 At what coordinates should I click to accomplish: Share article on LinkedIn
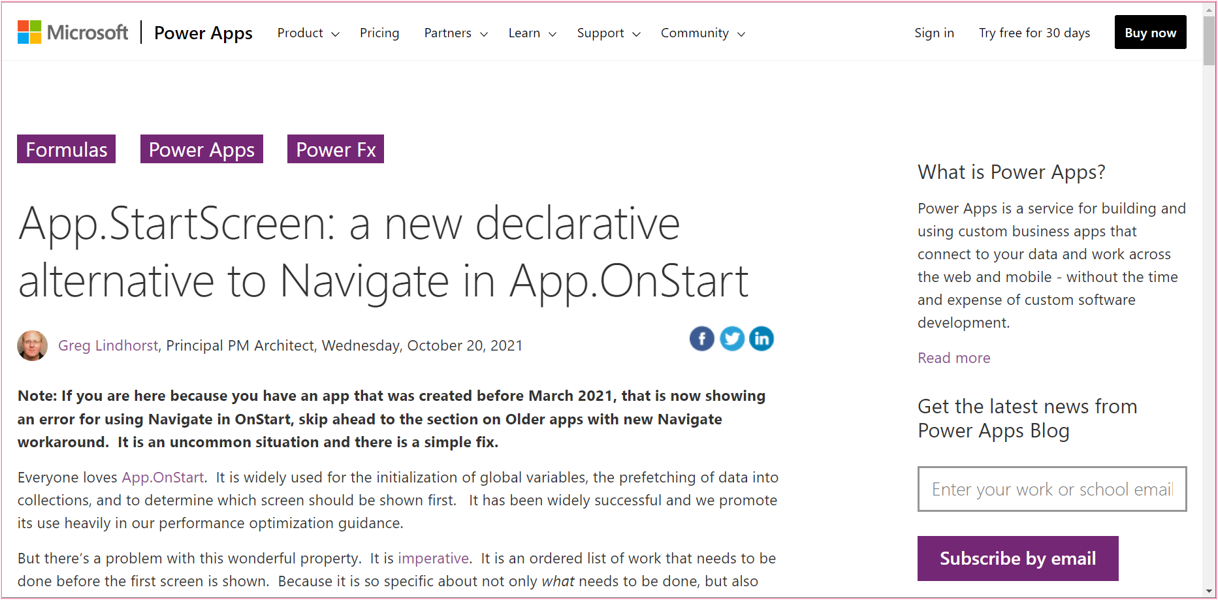click(761, 339)
